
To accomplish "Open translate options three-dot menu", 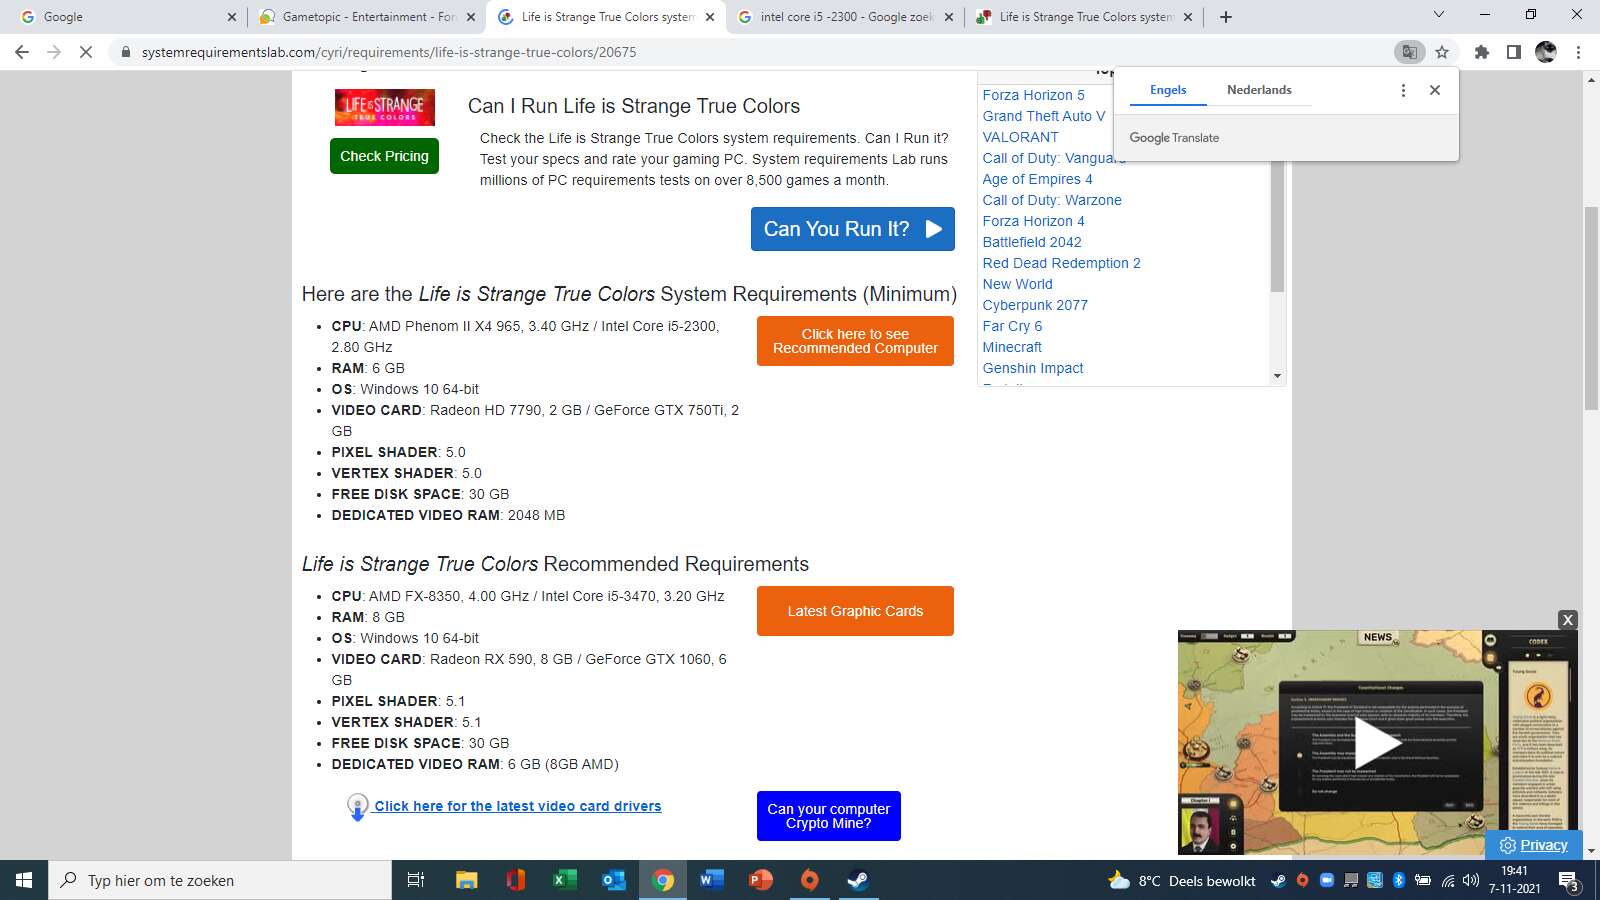I will tap(1403, 90).
